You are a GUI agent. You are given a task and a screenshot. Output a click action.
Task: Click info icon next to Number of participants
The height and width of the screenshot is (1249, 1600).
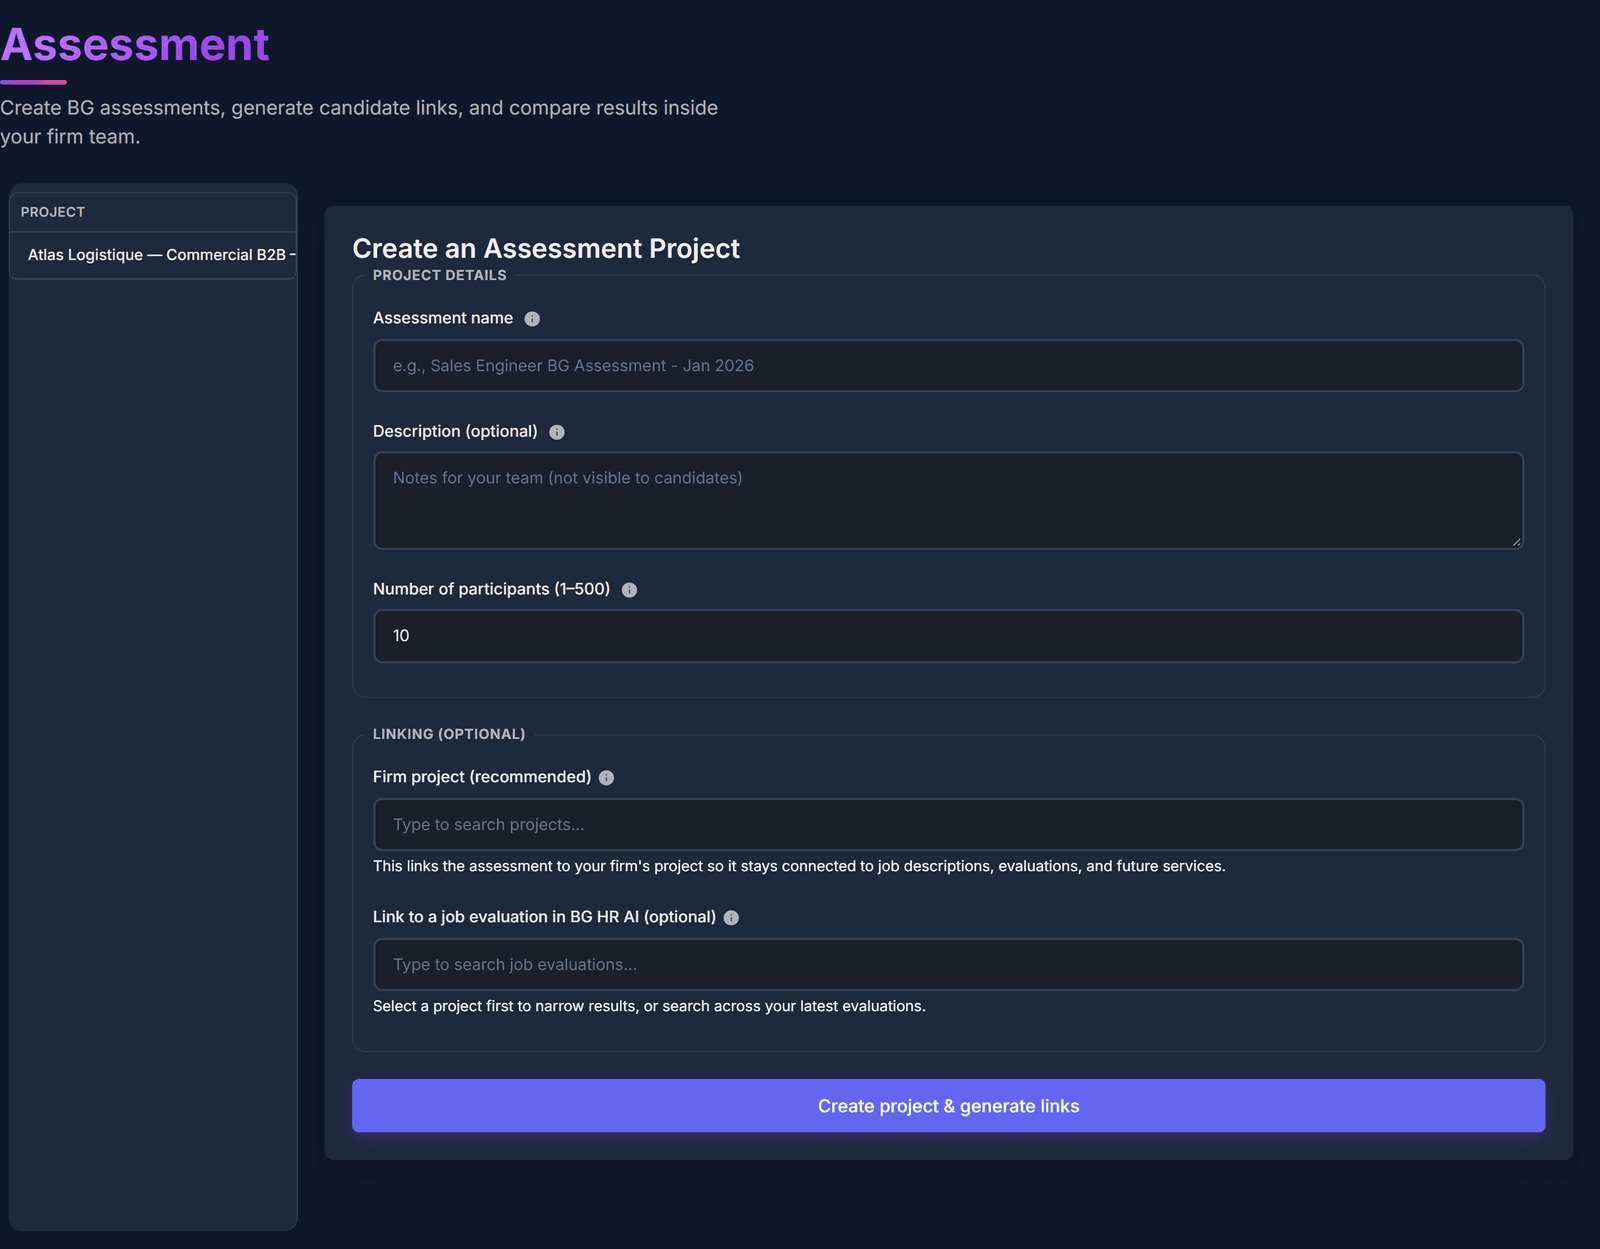[629, 590]
